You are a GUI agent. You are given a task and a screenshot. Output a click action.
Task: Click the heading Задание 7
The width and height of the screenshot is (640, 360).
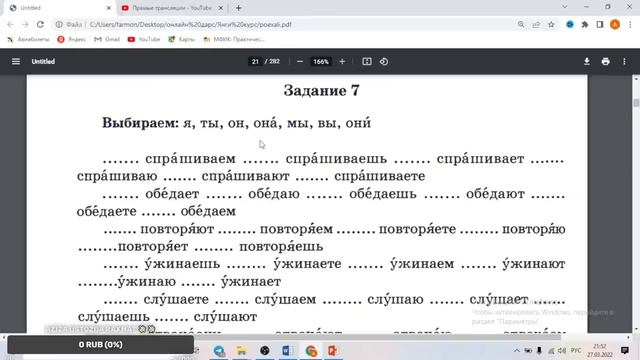(x=322, y=90)
